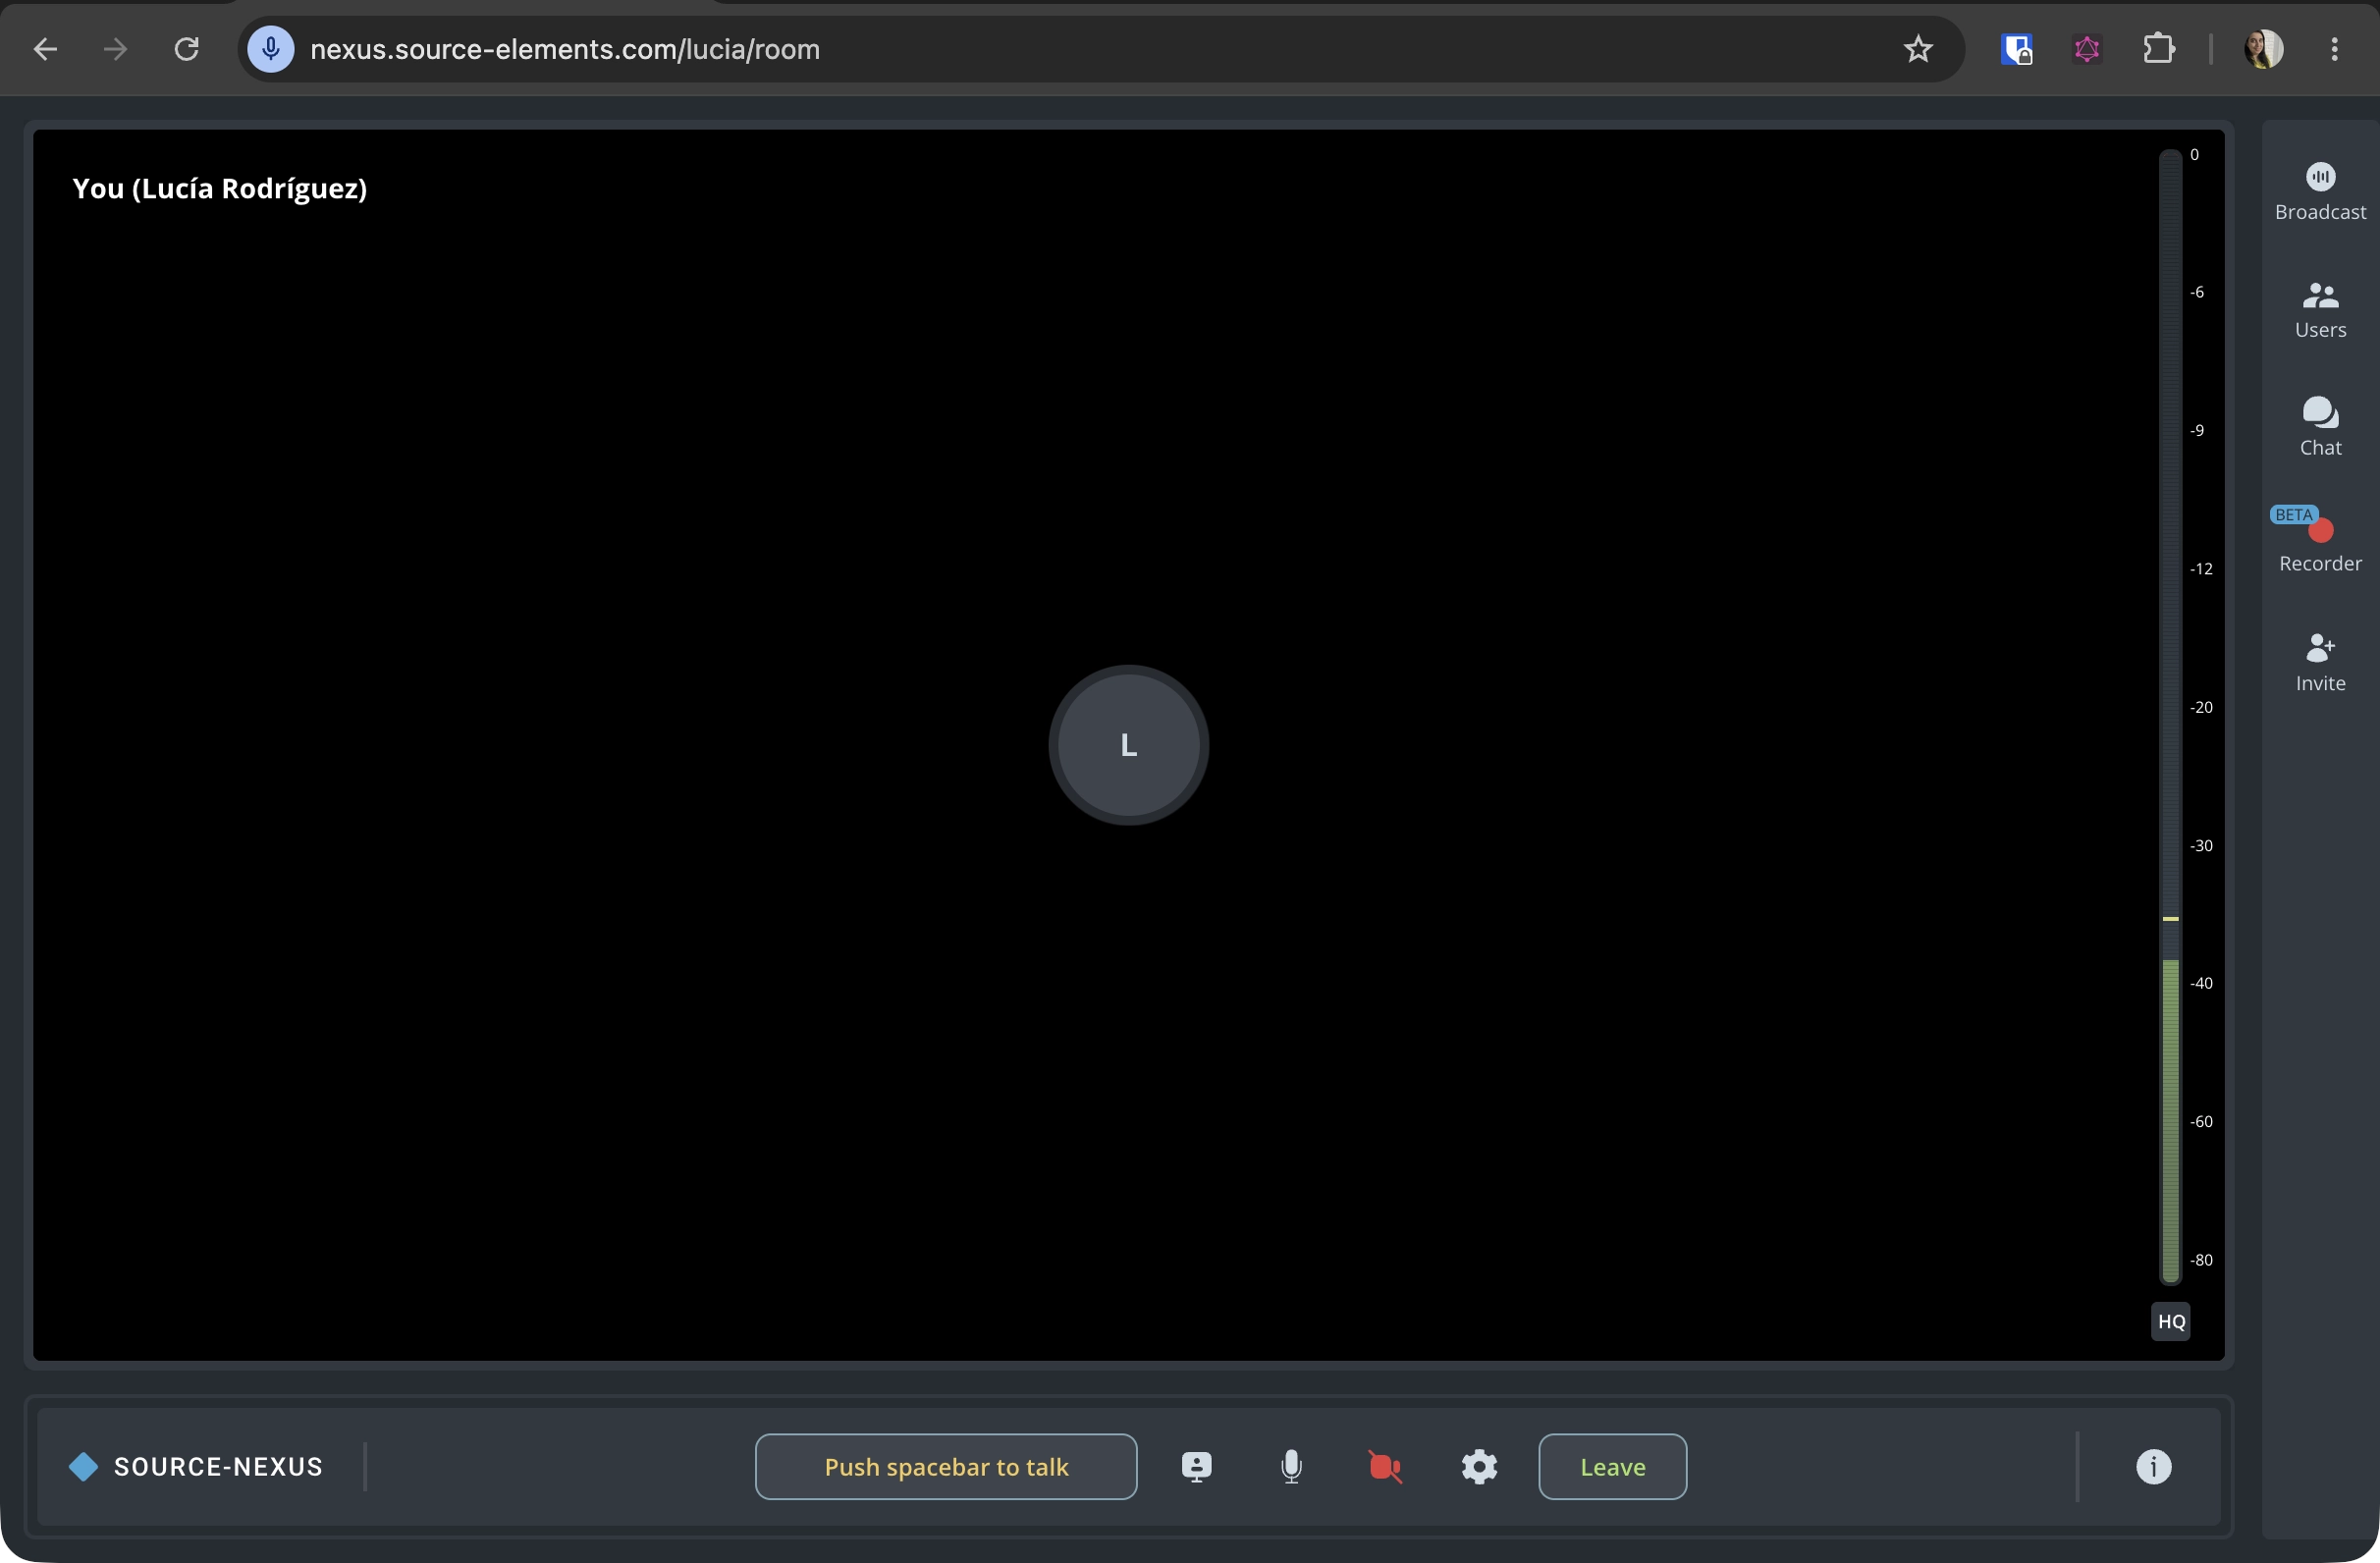Open the Bitwarden shield extension
This screenshot has width=2380, height=1563.
[x=2016, y=49]
